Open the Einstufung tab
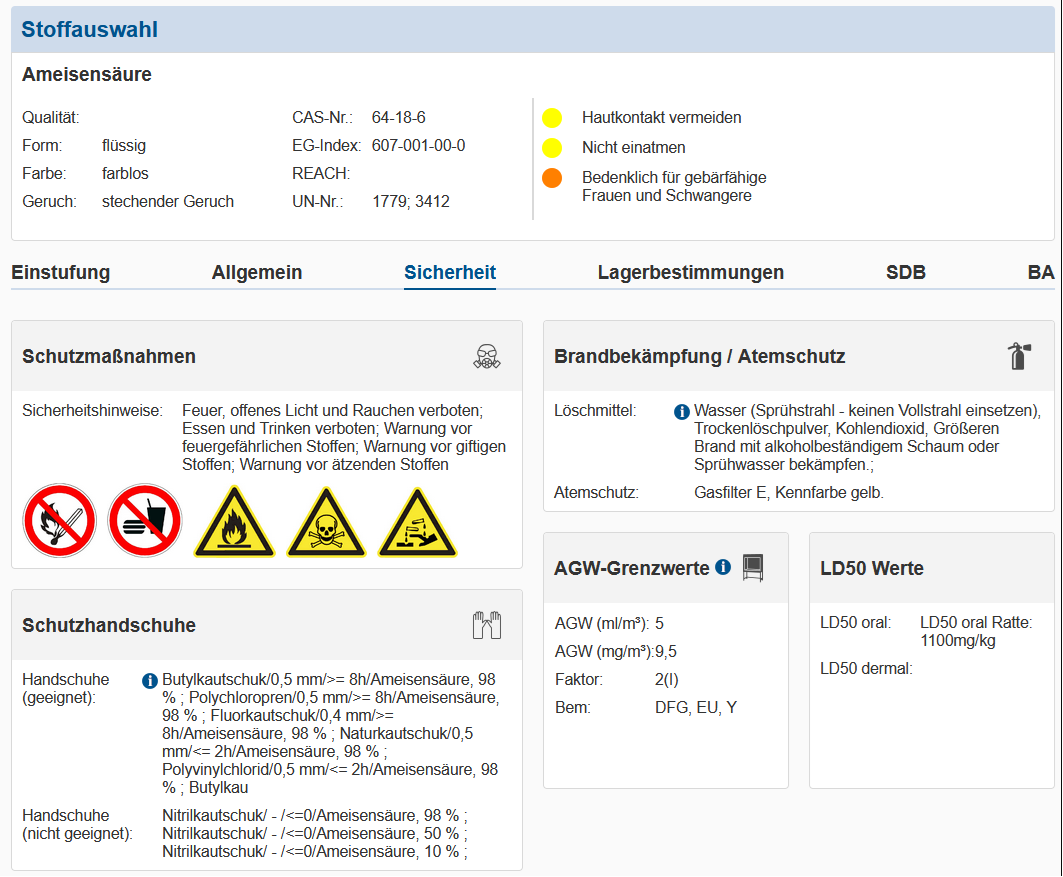Image resolution: width=1063 pixels, height=877 pixels. pos(60,272)
